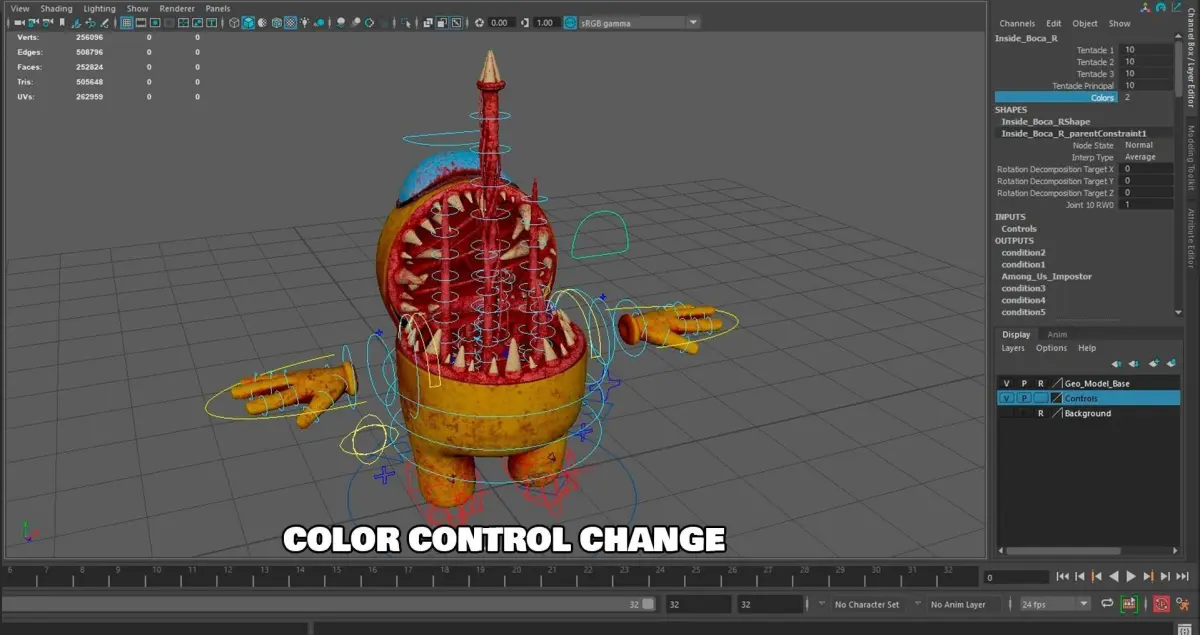The width and height of the screenshot is (1200, 635).
Task: Click the Background layer color swatch
Action: tap(1057, 413)
